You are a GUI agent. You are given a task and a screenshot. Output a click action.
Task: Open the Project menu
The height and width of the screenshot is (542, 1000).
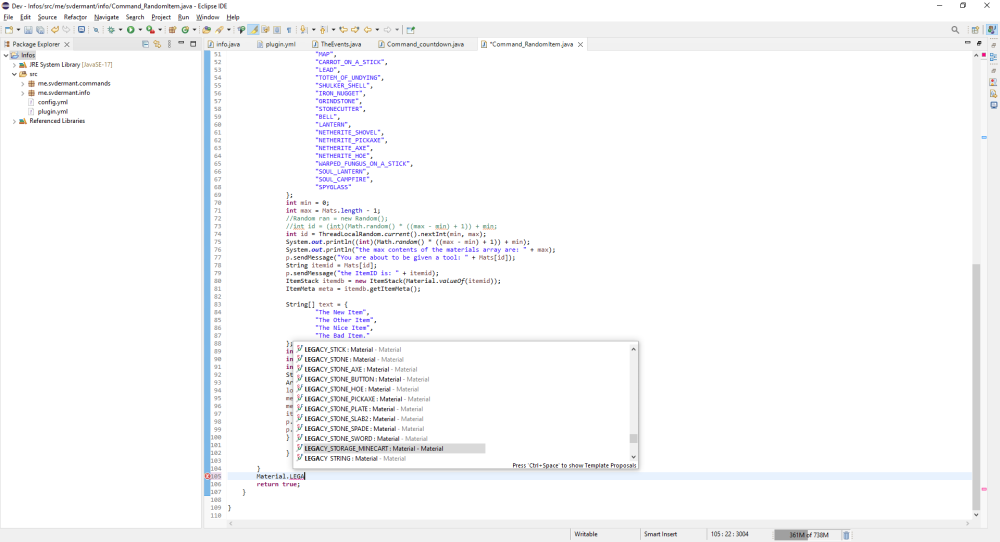[x=161, y=17]
